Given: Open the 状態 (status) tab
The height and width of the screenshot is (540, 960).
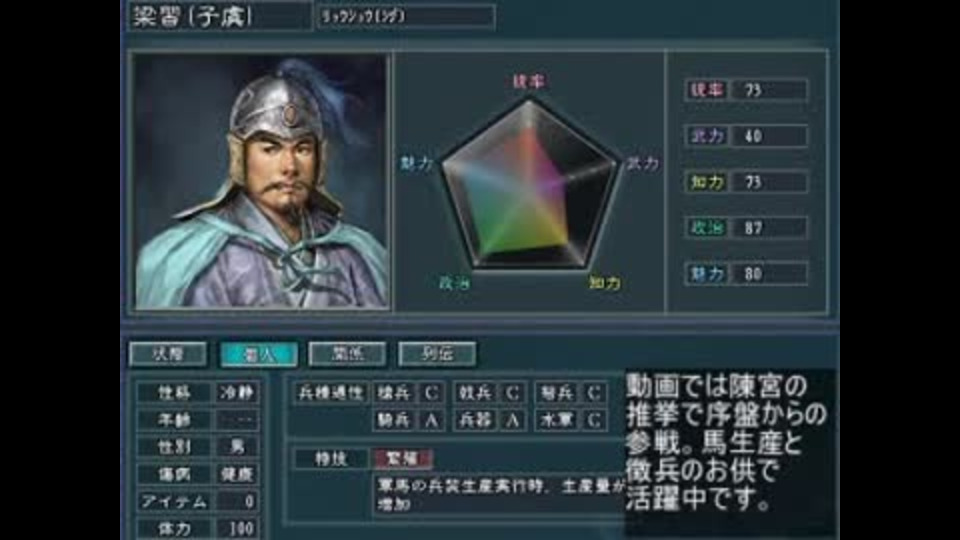Looking at the screenshot, I should (x=168, y=354).
